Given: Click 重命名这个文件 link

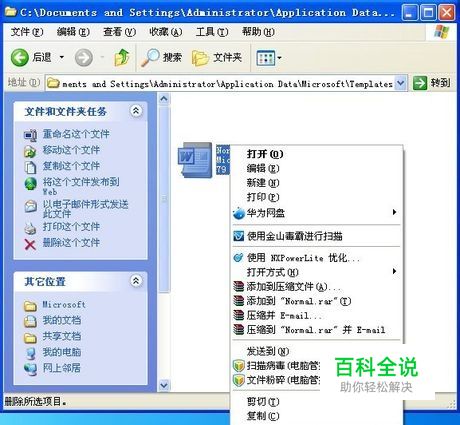Looking at the screenshot, I should click(x=76, y=134).
